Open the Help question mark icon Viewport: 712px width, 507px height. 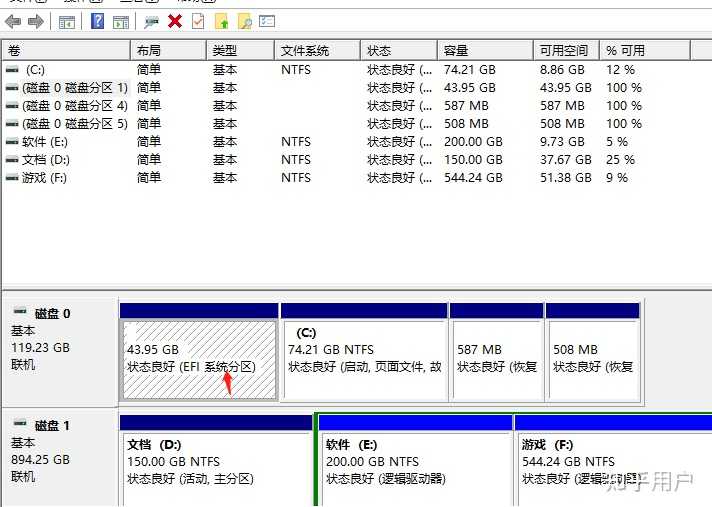click(x=98, y=21)
